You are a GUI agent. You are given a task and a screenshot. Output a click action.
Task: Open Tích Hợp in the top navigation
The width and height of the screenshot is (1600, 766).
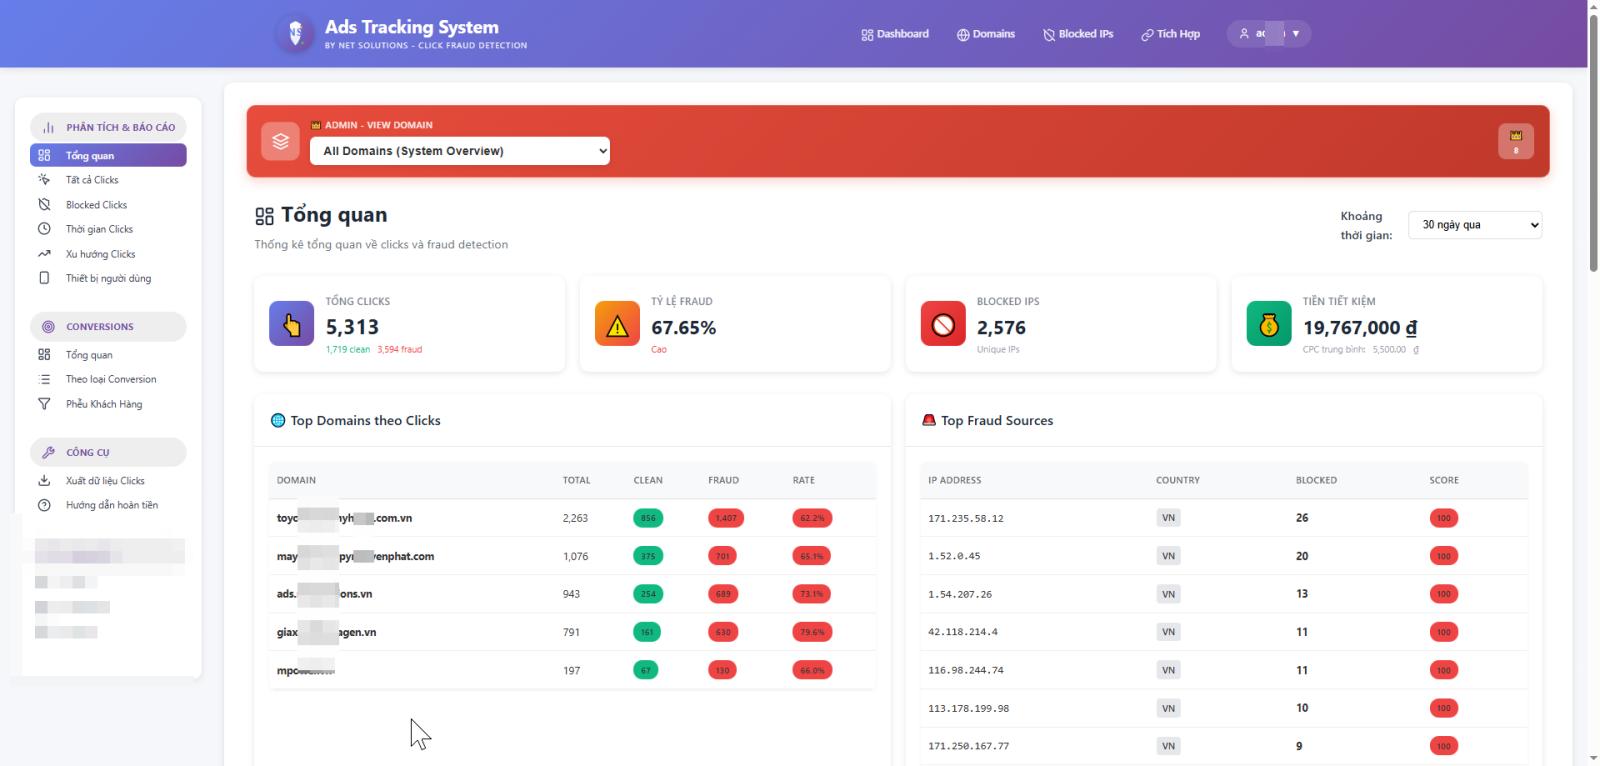(x=1170, y=34)
